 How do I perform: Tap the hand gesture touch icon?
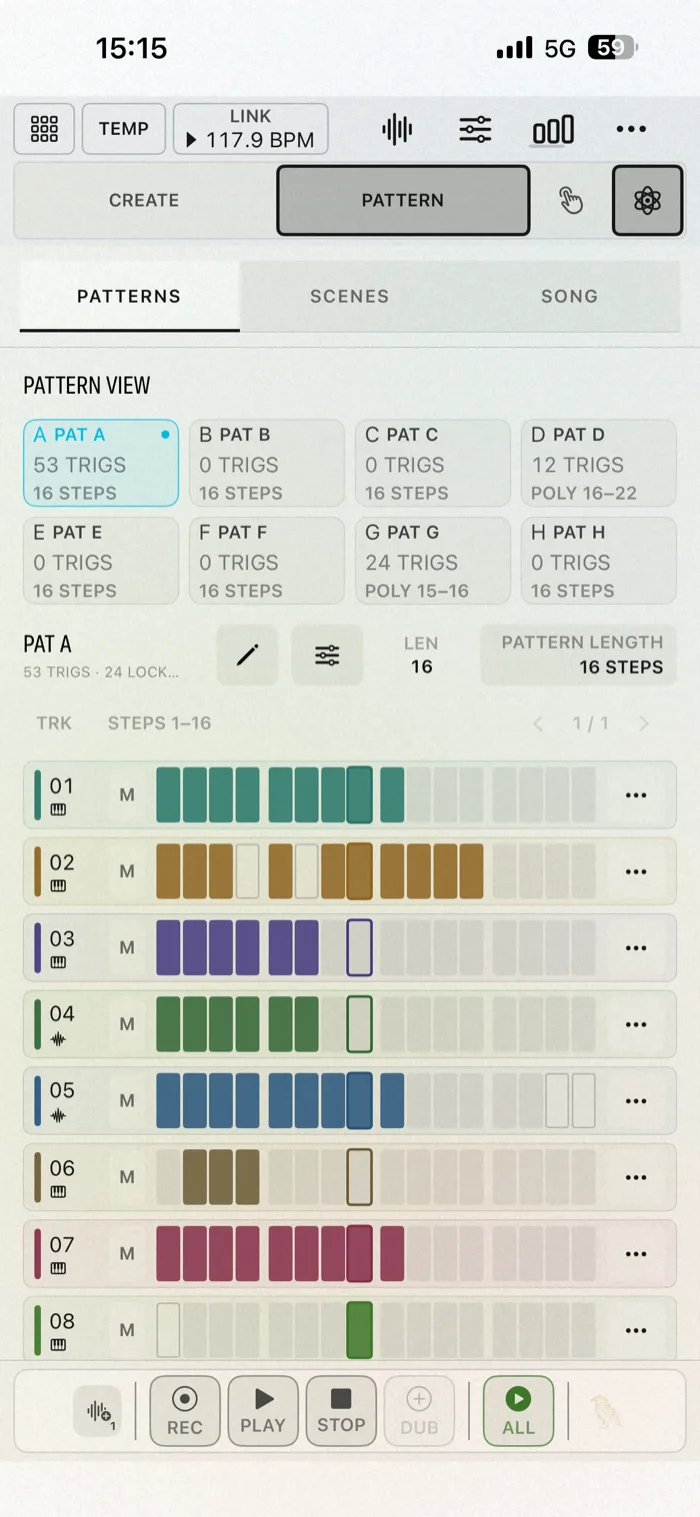point(570,200)
